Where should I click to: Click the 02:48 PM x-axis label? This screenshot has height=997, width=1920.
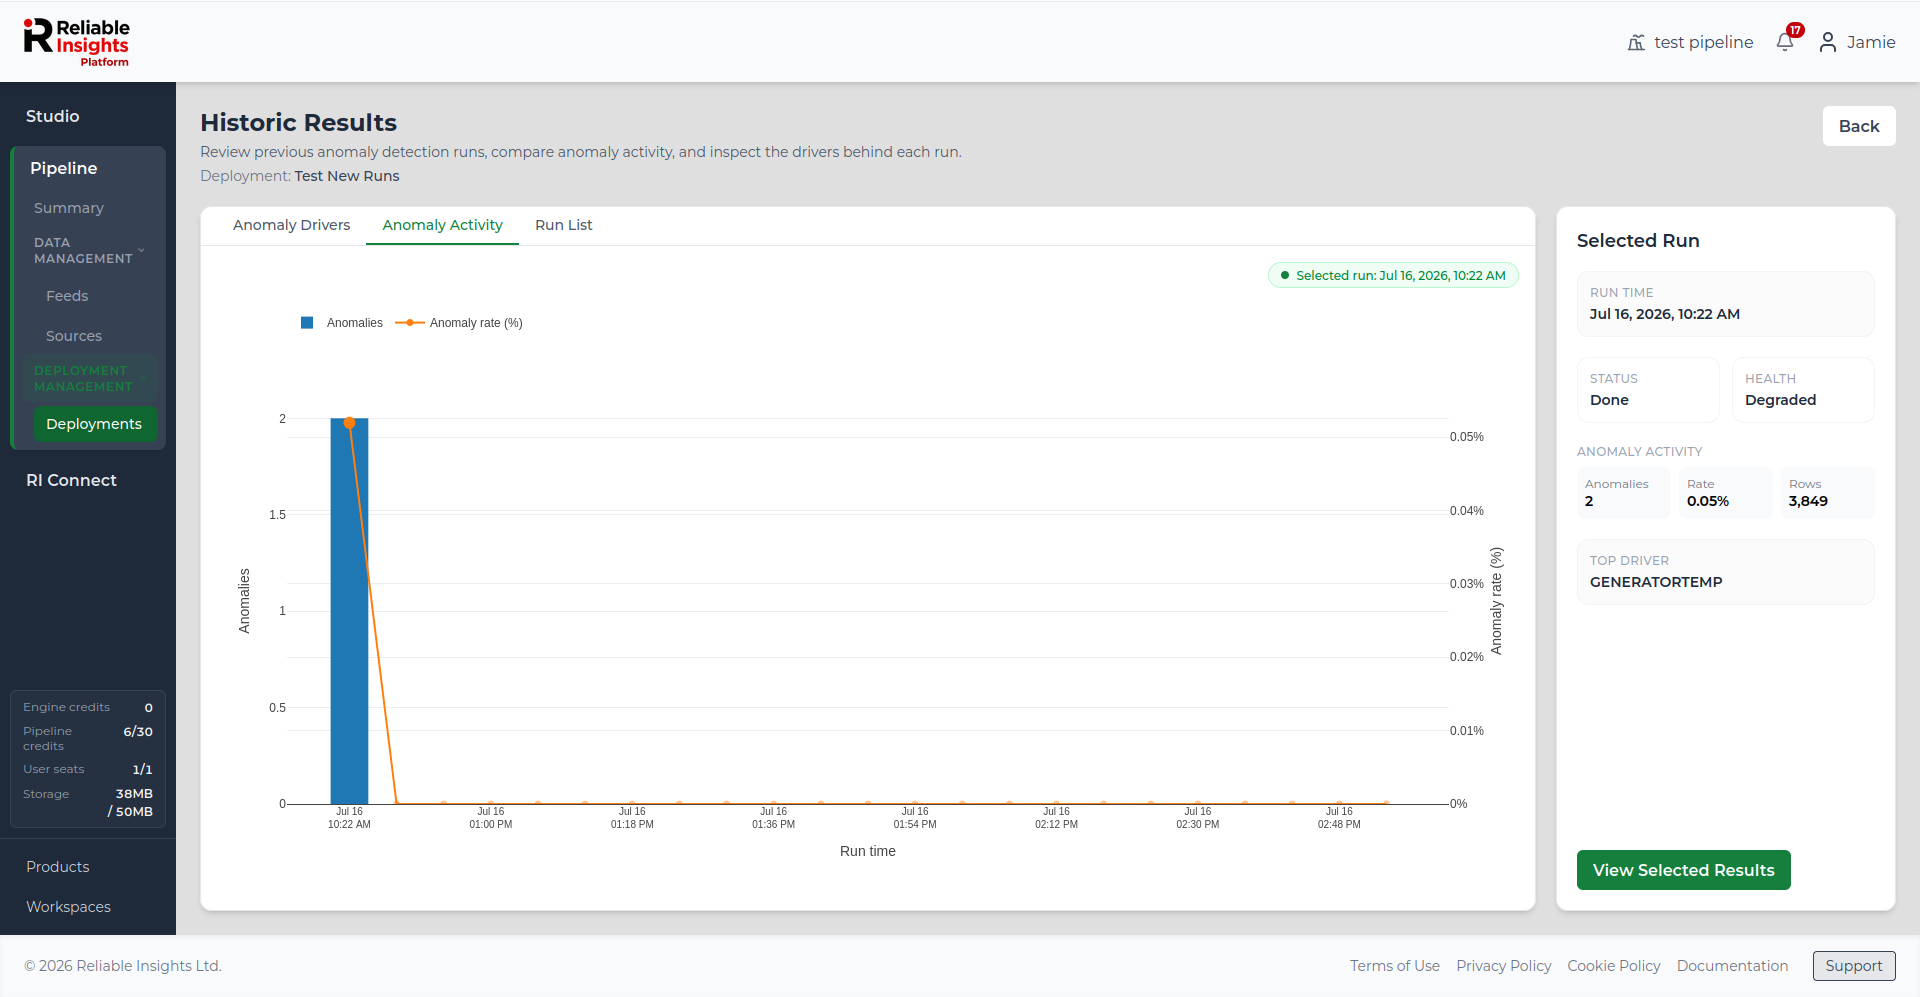click(x=1339, y=818)
